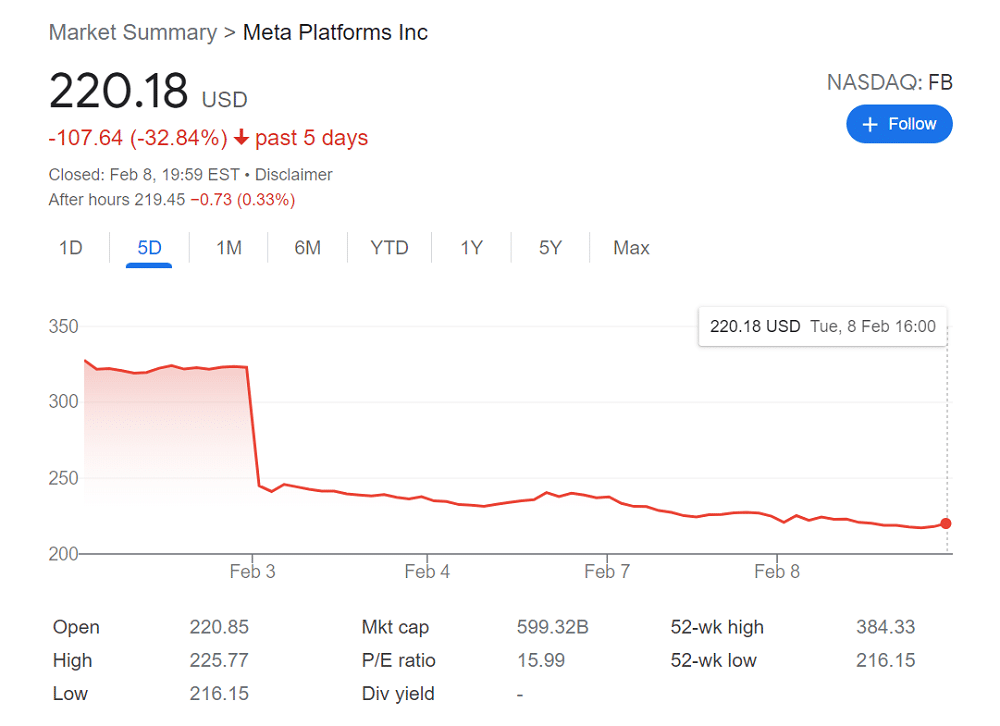Screen dimensions: 1000x726
Task: Switch to the 1M chart view
Action: pyautogui.click(x=228, y=247)
